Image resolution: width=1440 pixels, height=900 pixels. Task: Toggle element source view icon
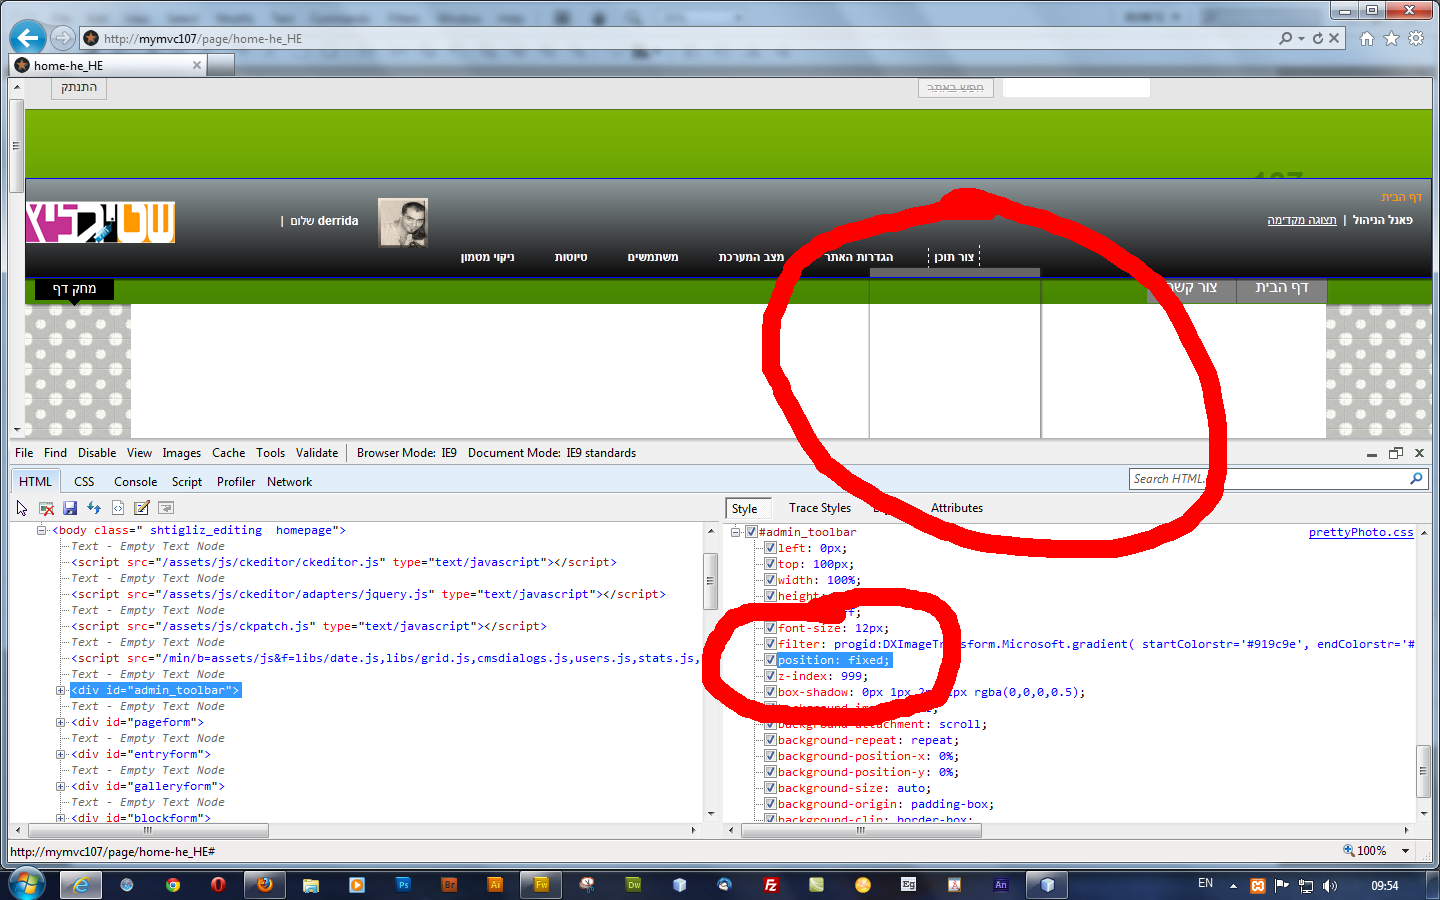pyautogui.click(x=118, y=508)
